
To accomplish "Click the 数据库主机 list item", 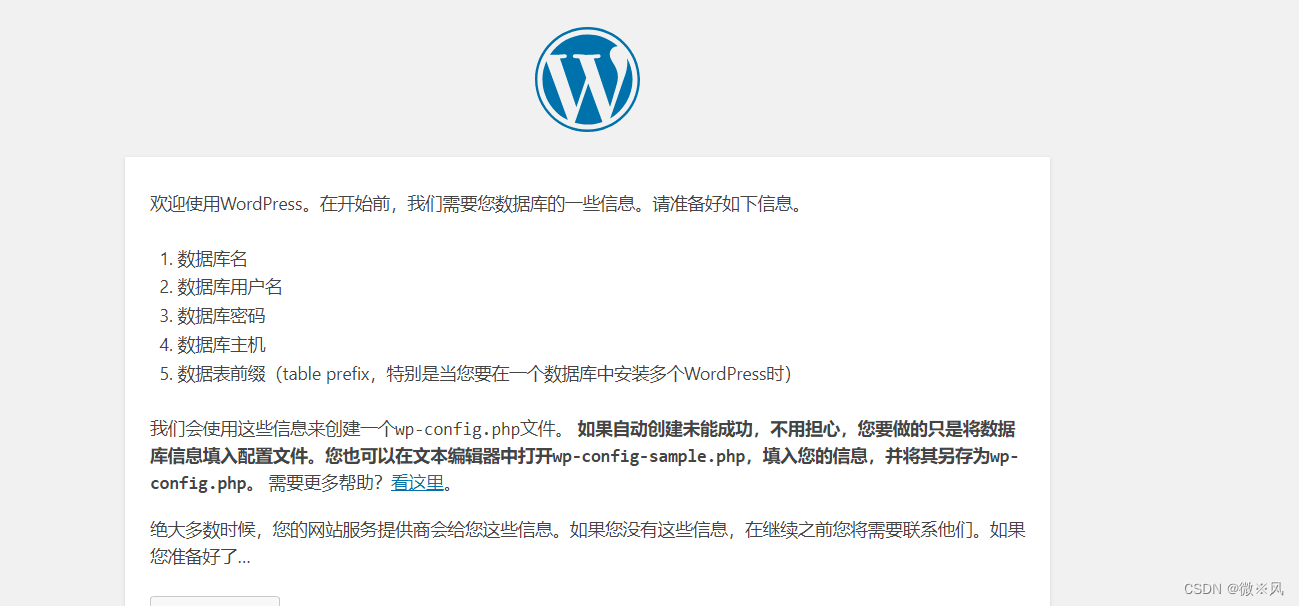I will (x=221, y=345).
